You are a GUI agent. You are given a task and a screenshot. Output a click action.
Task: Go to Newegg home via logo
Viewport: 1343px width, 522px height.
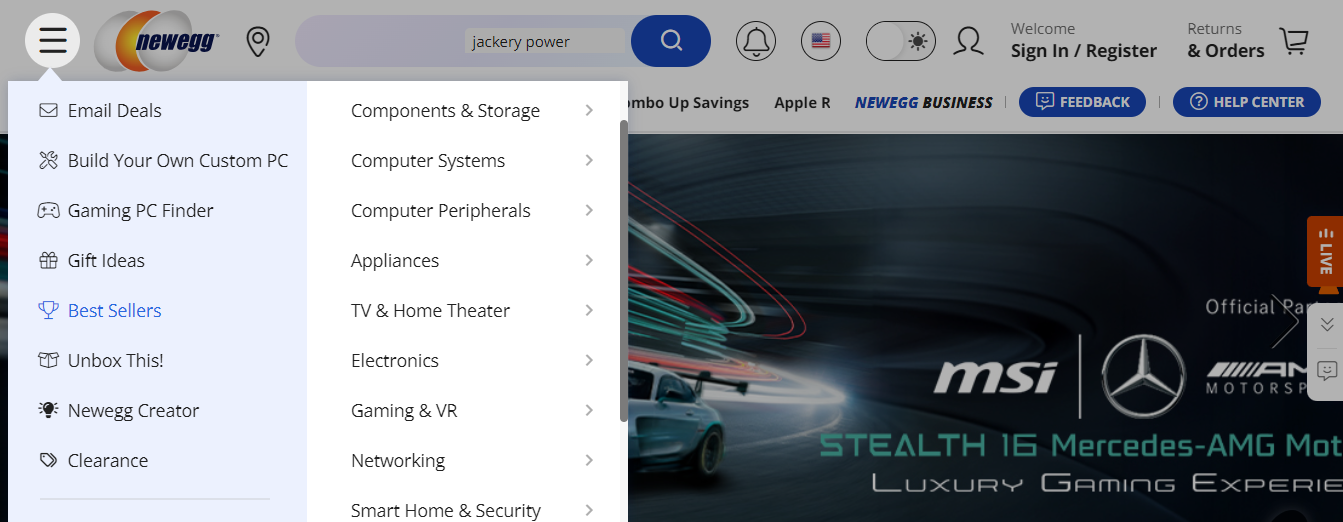click(x=157, y=41)
